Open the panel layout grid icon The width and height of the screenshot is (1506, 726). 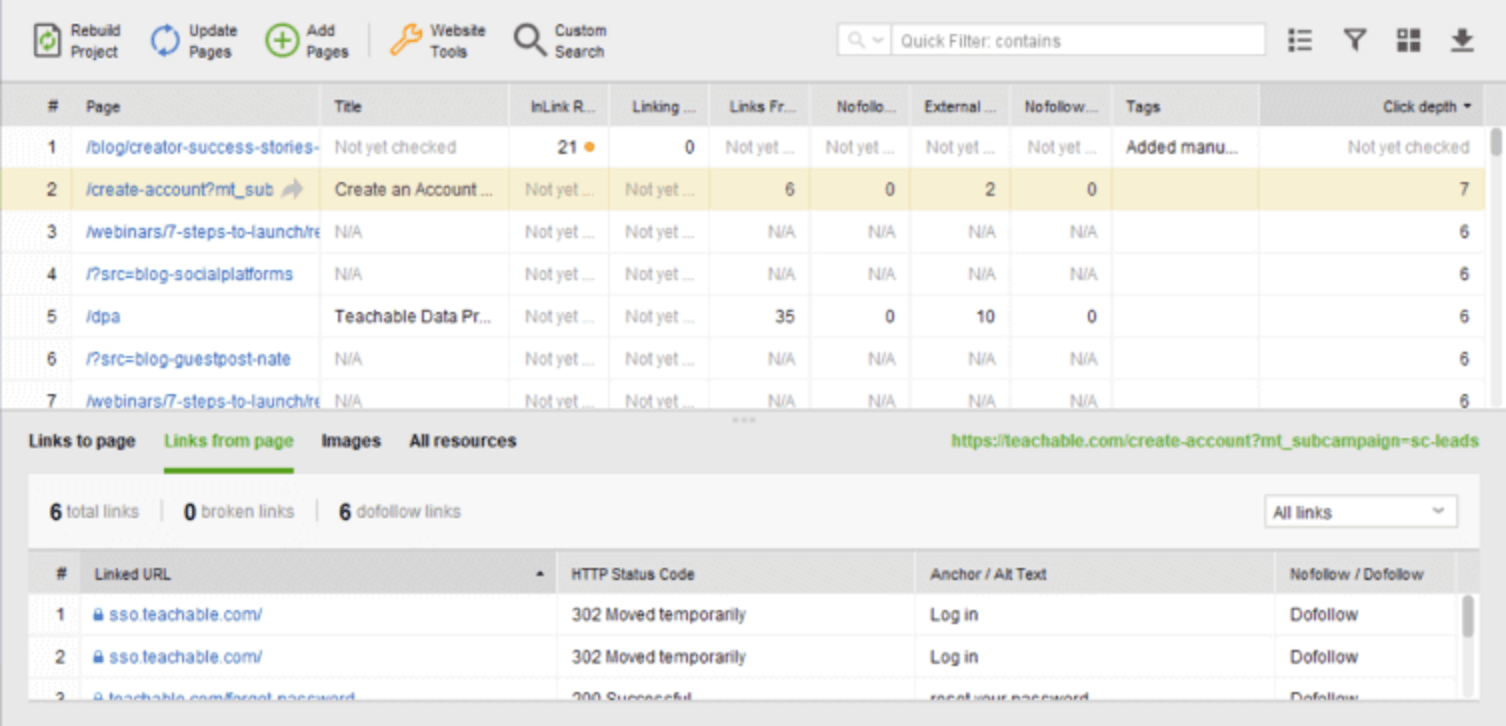point(1410,38)
